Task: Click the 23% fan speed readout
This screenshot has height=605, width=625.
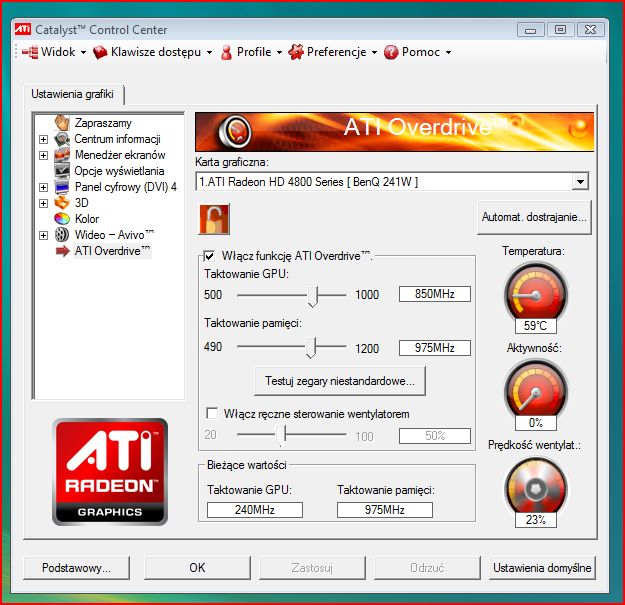Action: (x=535, y=520)
